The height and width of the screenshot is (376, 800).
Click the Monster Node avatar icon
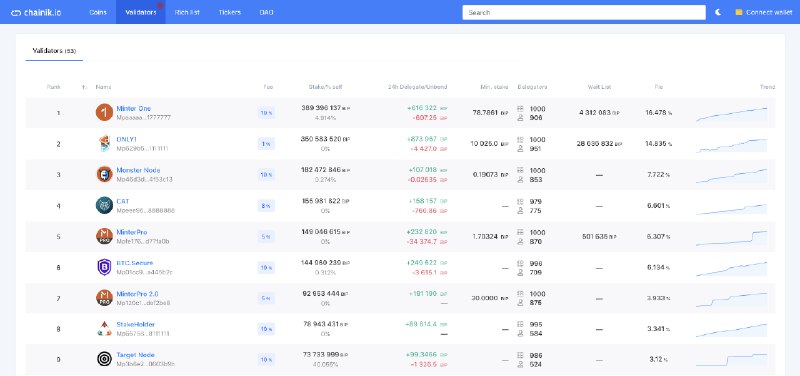[104, 174]
